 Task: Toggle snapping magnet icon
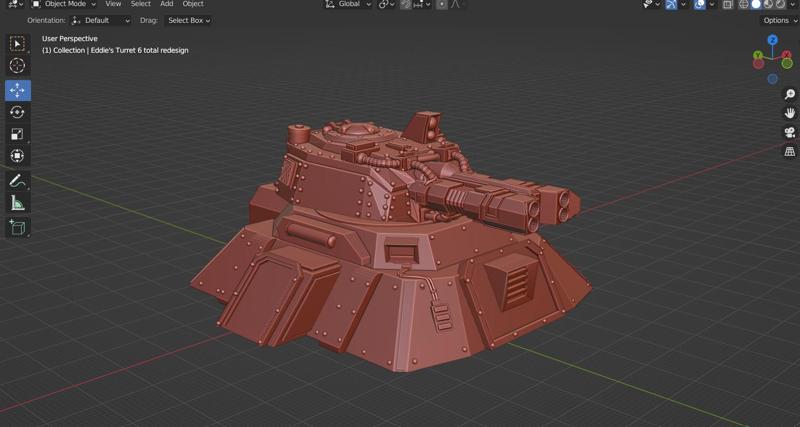point(406,4)
